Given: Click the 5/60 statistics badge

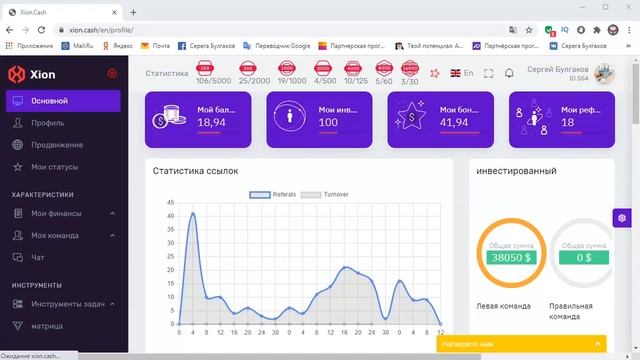Looking at the screenshot, I should click(x=384, y=73).
